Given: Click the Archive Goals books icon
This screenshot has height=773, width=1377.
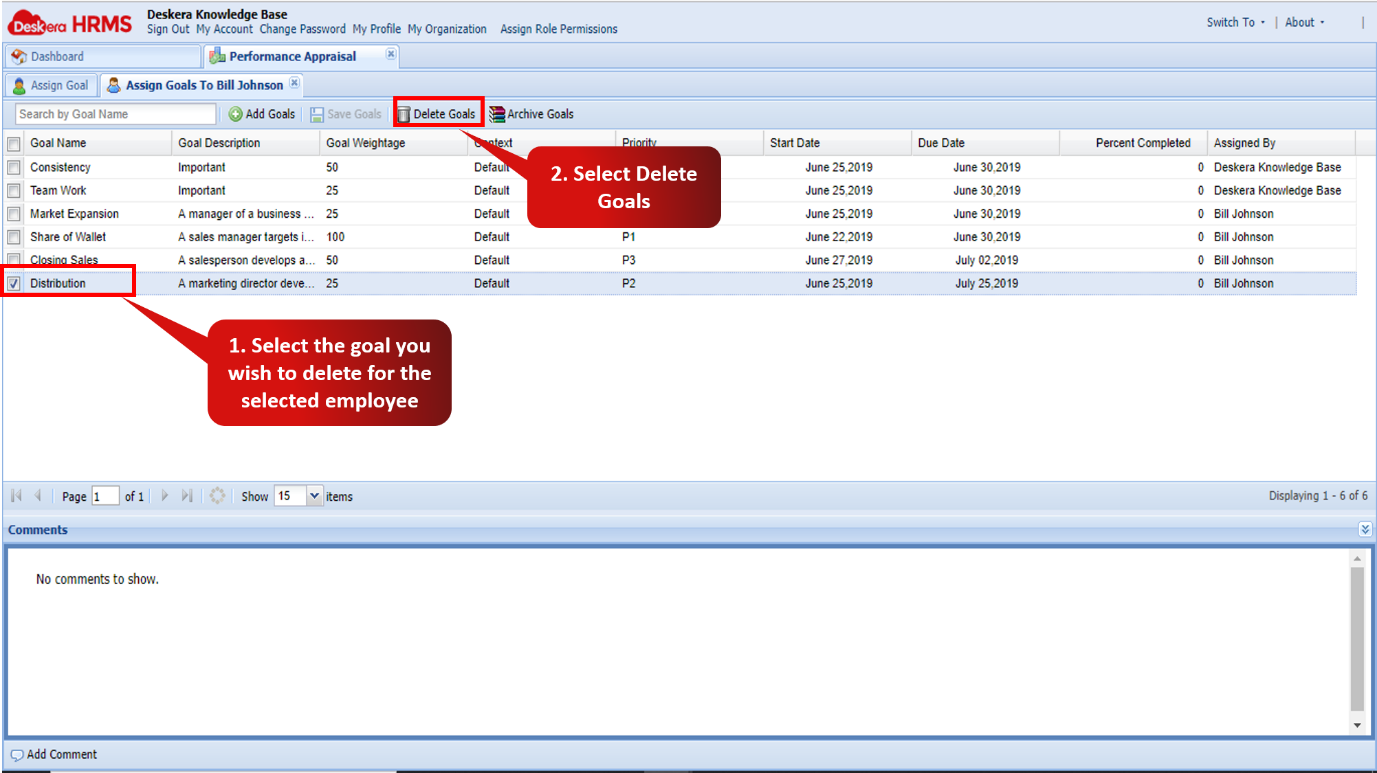Looking at the screenshot, I should 497,114.
